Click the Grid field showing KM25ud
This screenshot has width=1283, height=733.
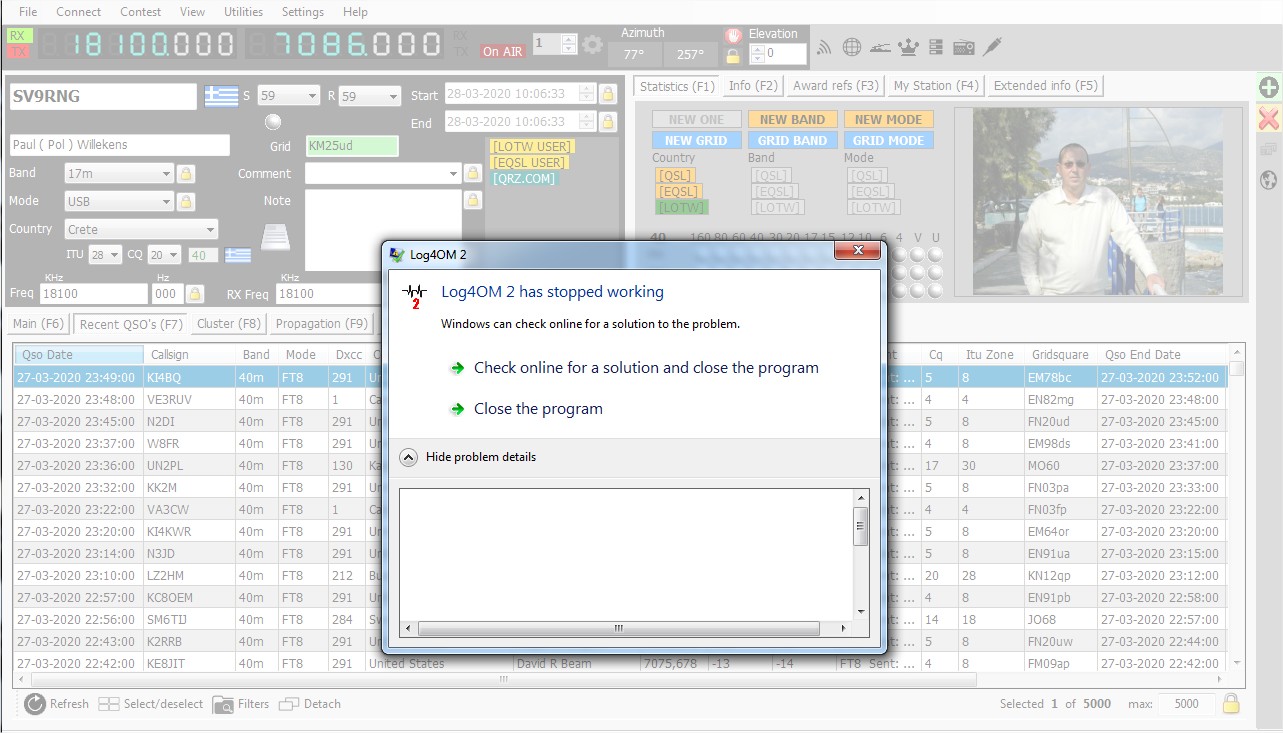(352, 146)
